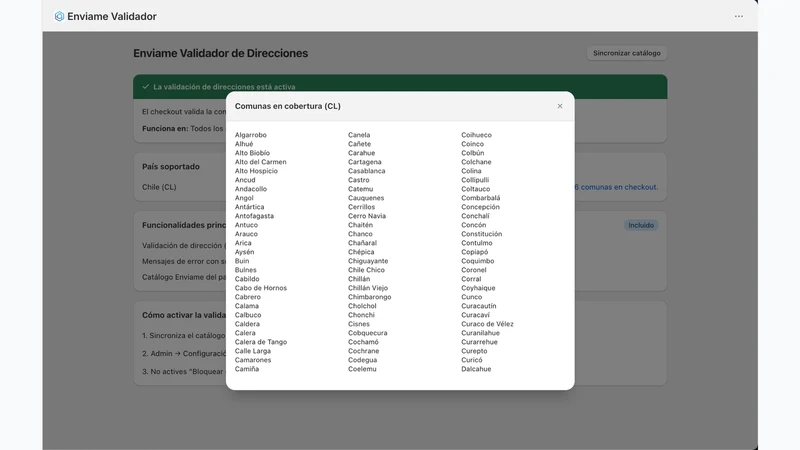Image resolution: width=800 pixels, height=450 pixels.
Task: Select Alto del Carmen entry
Action: pyautogui.click(x=260, y=162)
